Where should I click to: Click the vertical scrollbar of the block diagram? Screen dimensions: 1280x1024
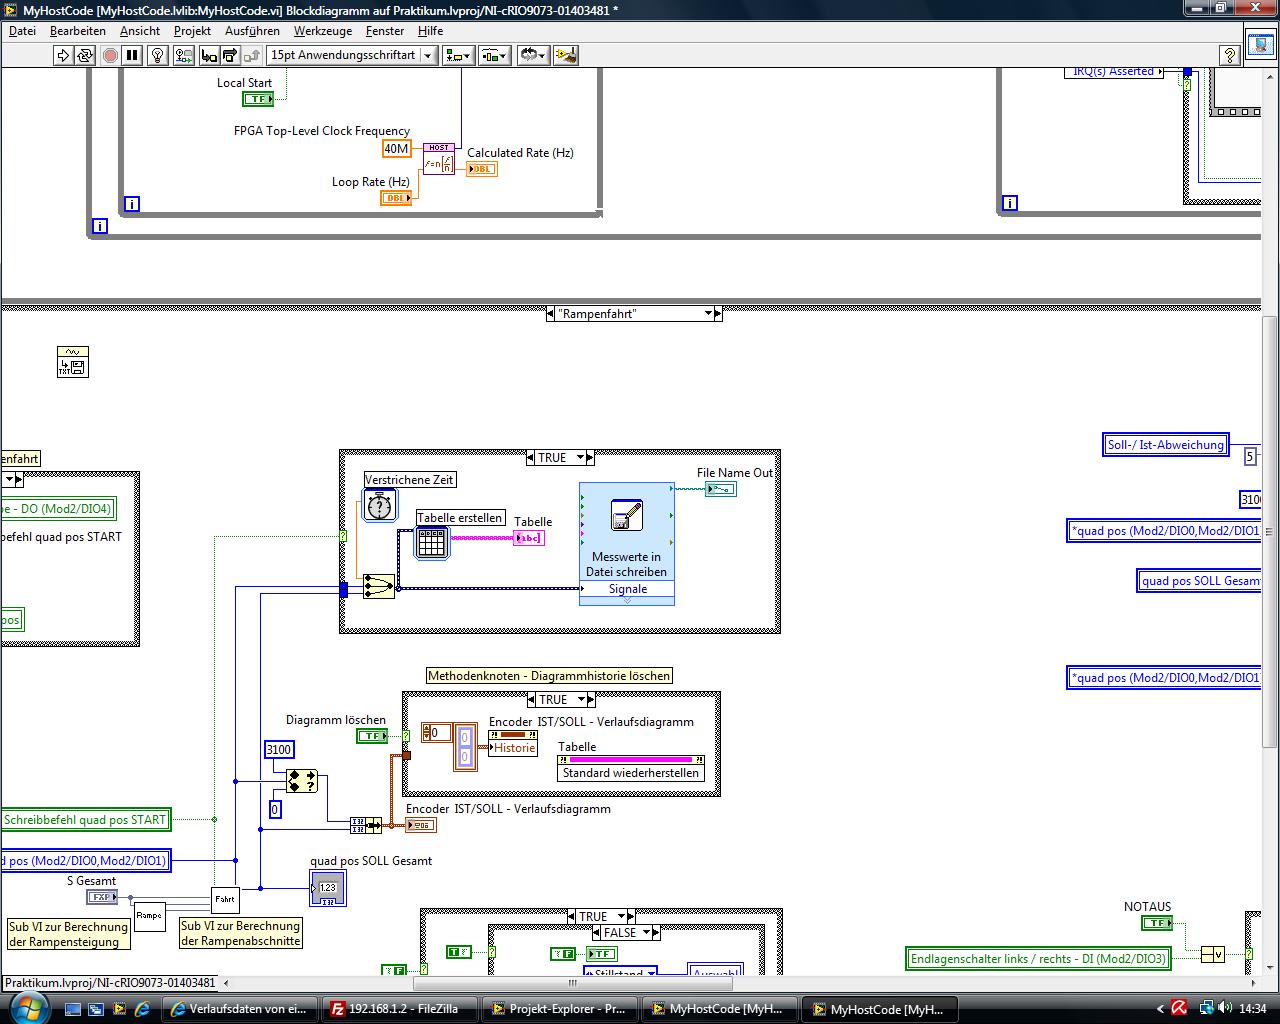(x=1270, y=530)
